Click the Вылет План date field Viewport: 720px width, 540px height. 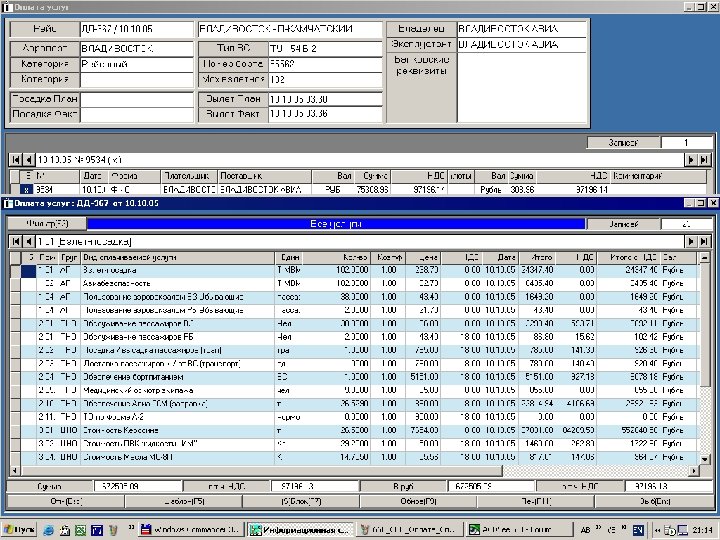[325, 99]
